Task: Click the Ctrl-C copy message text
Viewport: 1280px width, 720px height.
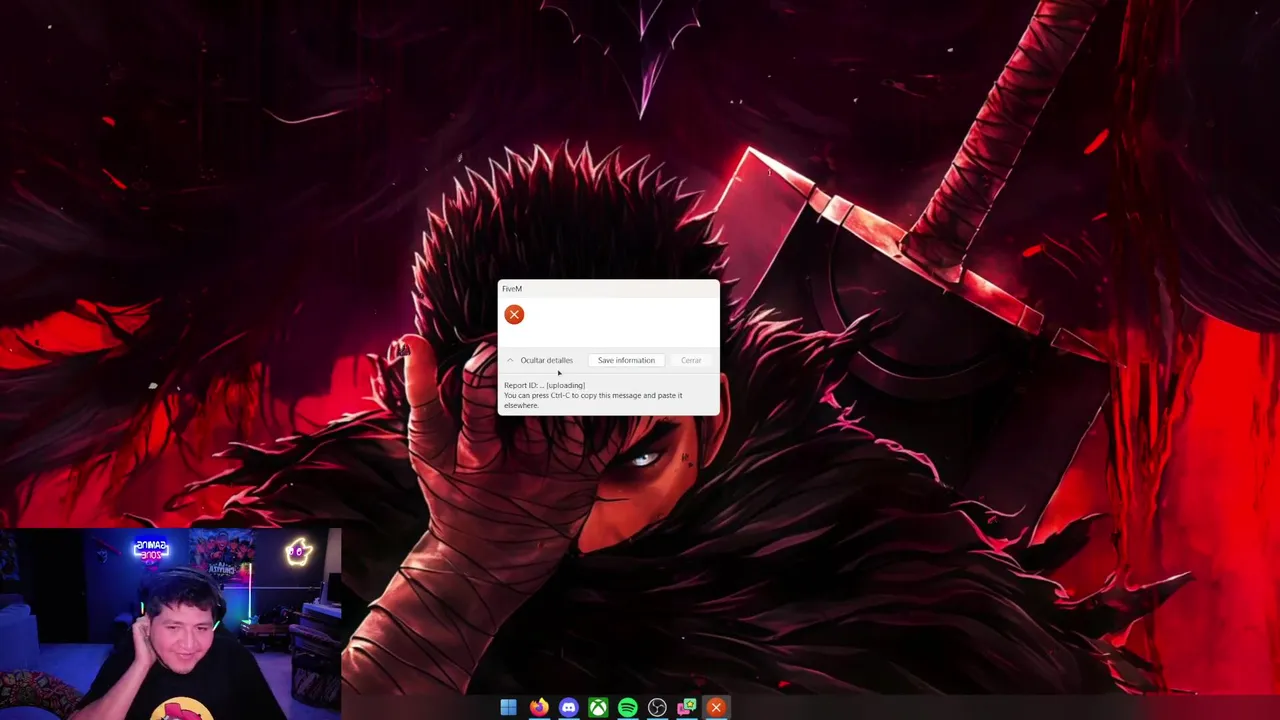Action: (x=593, y=400)
